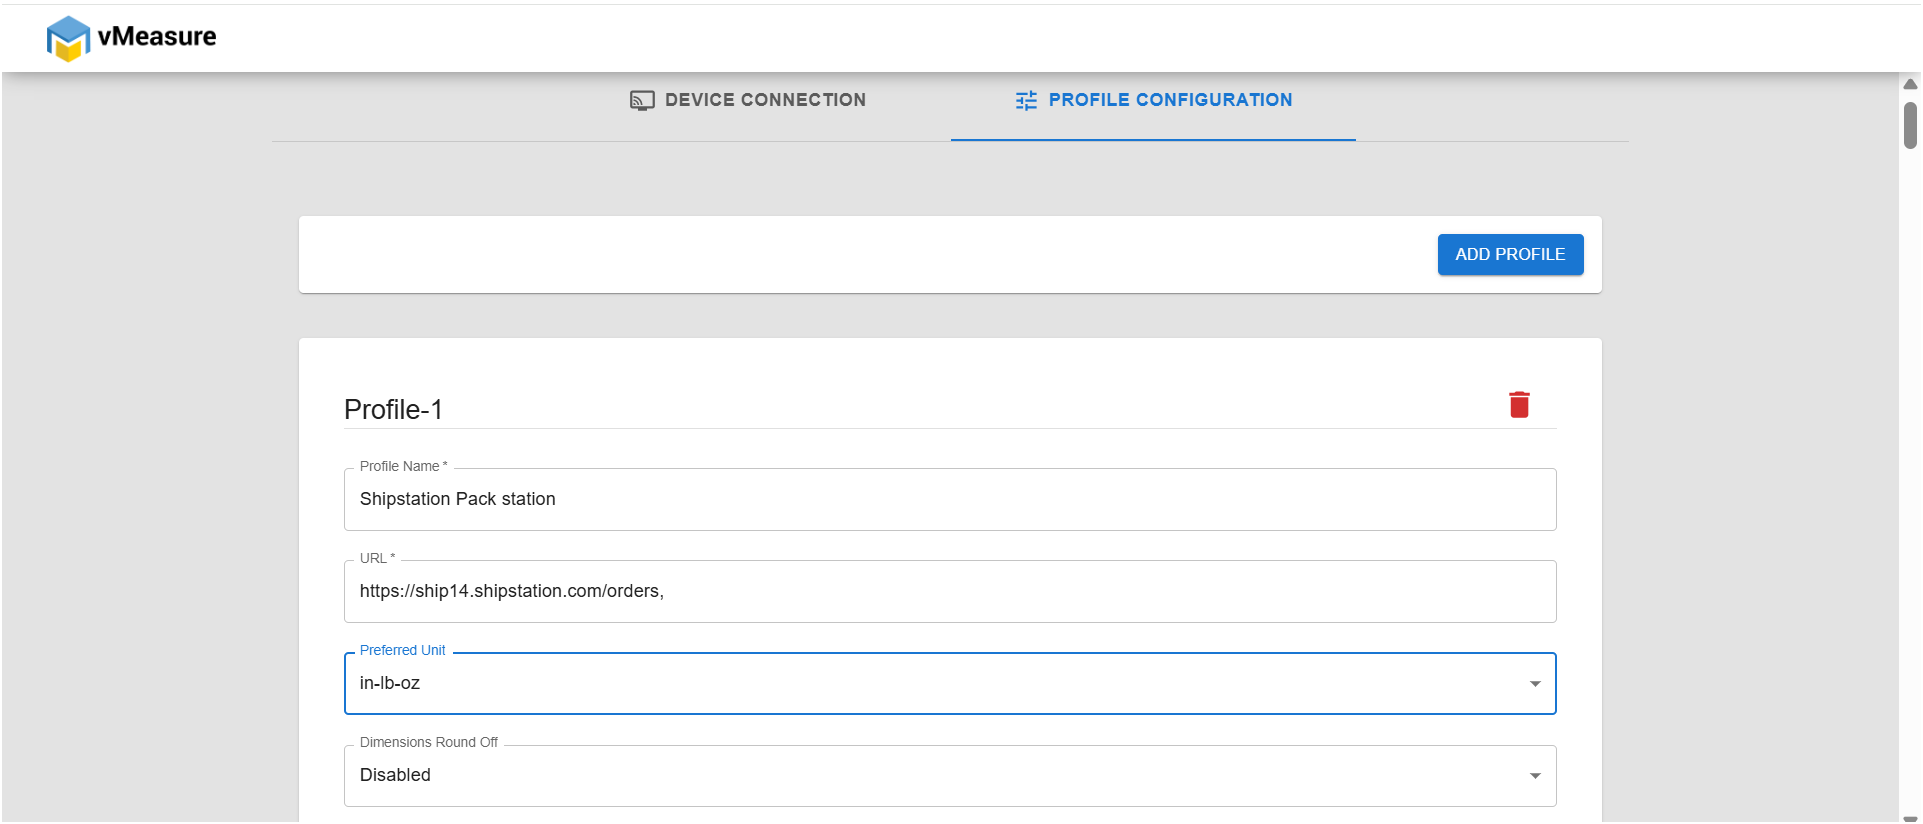
Task: Click the cast screen icon beside Device Connection
Action: click(642, 100)
